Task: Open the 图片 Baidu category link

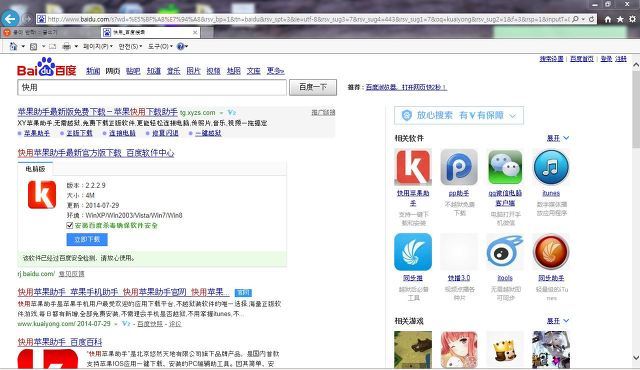Action: (193, 71)
